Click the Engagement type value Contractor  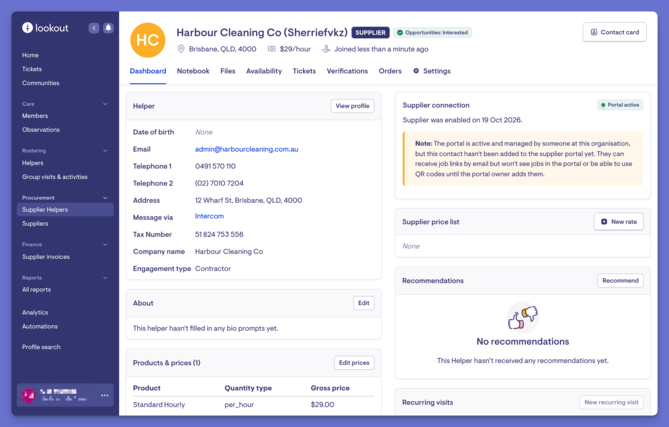tap(213, 269)
